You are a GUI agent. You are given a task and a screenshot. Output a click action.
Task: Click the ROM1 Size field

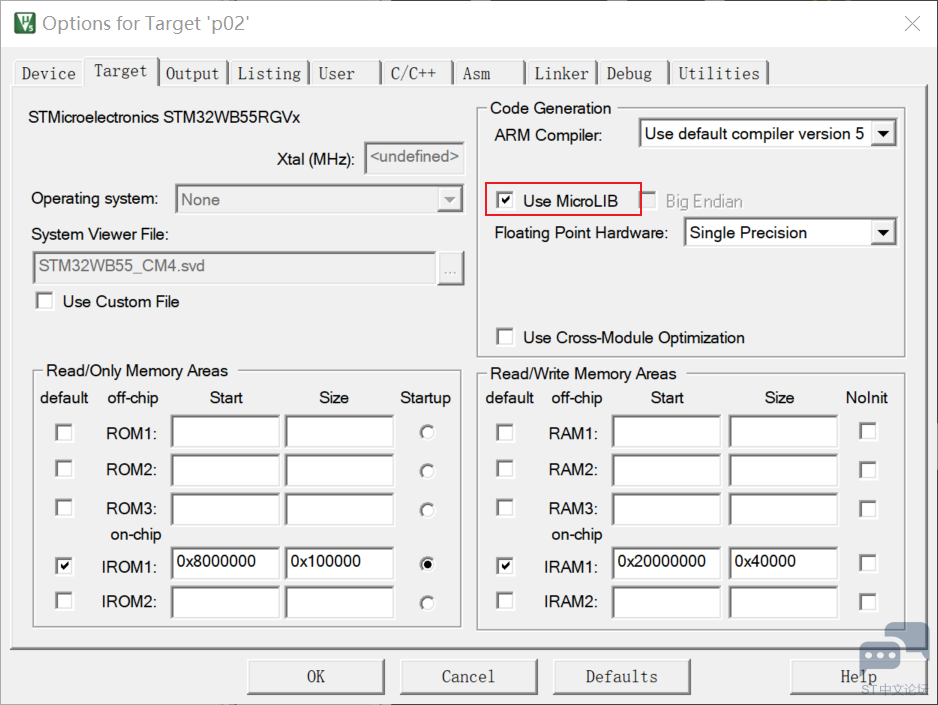click(340, 432)
